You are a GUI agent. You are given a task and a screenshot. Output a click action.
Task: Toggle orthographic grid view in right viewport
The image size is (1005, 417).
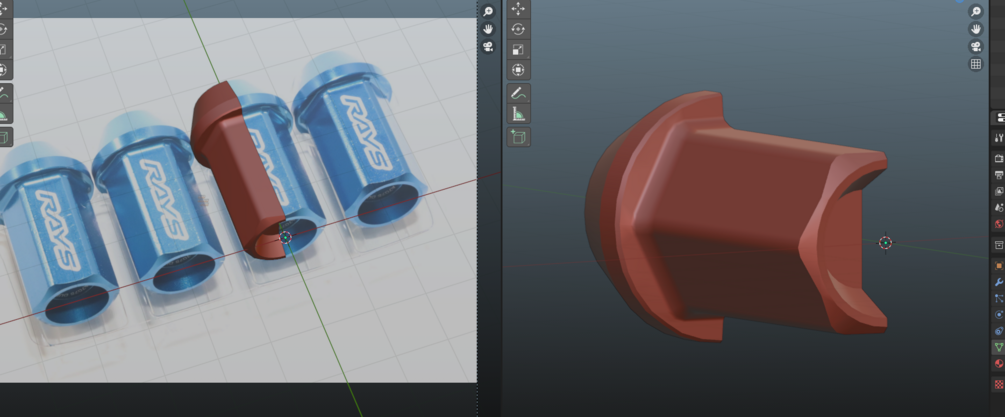point(976,63)
